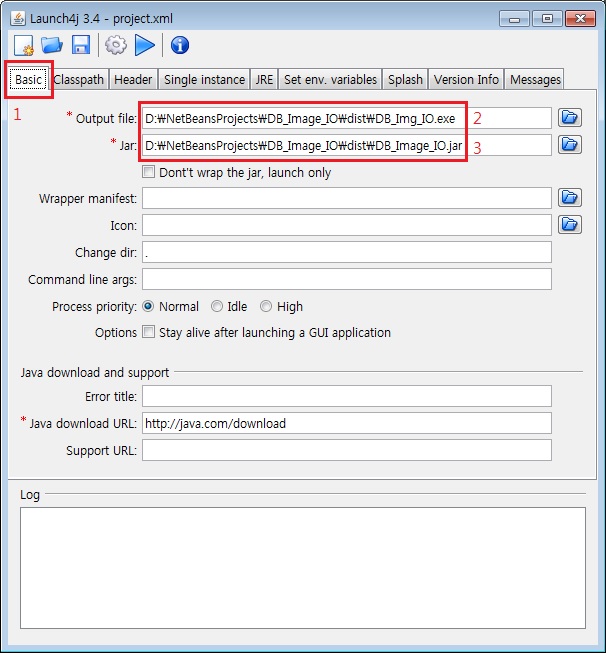Save configuration using the floppy disk icon
This screenshot has height=653, width=606.
click(x=81, y=45)
